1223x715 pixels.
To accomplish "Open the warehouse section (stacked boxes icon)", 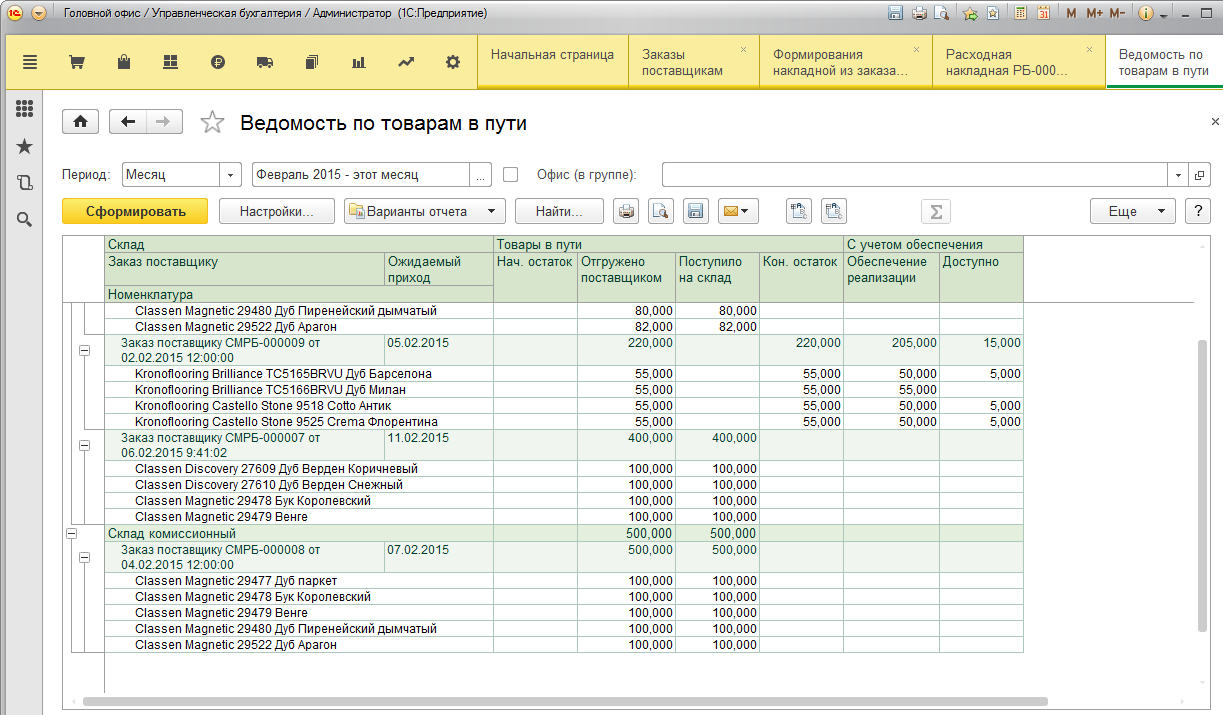I will 170,62.
